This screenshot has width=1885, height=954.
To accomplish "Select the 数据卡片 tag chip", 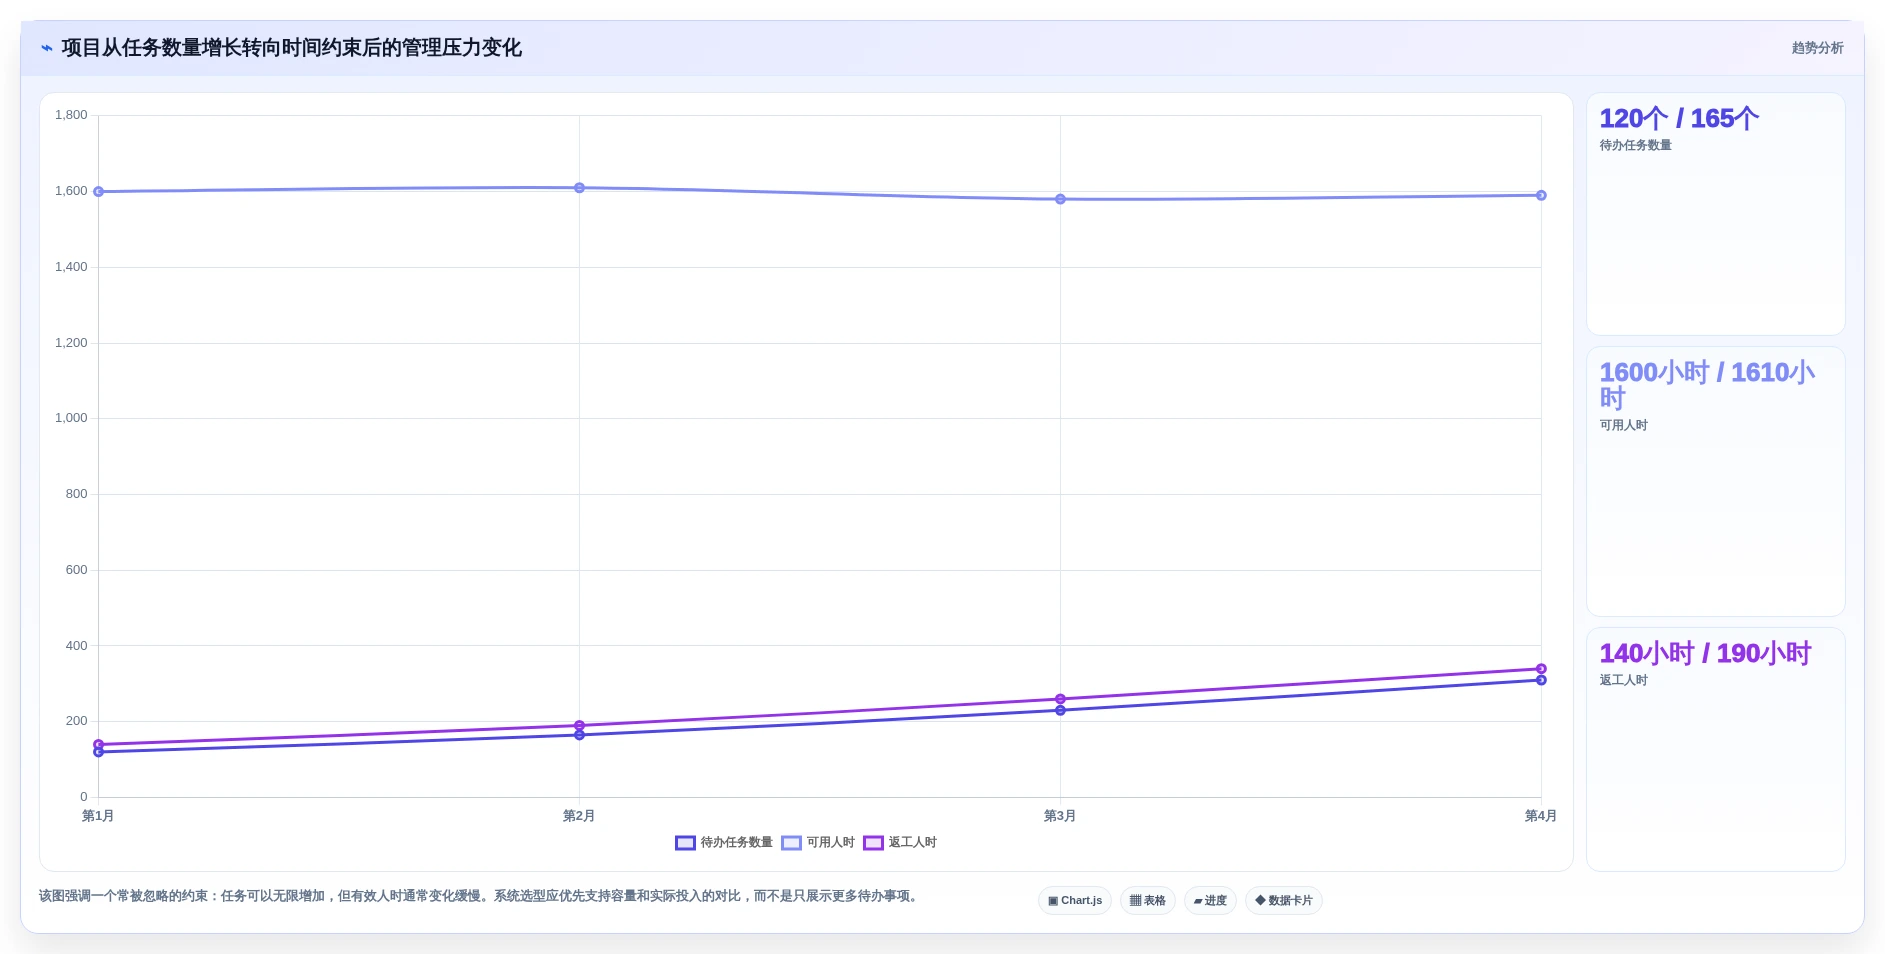I will click(x=1284, y=900).
